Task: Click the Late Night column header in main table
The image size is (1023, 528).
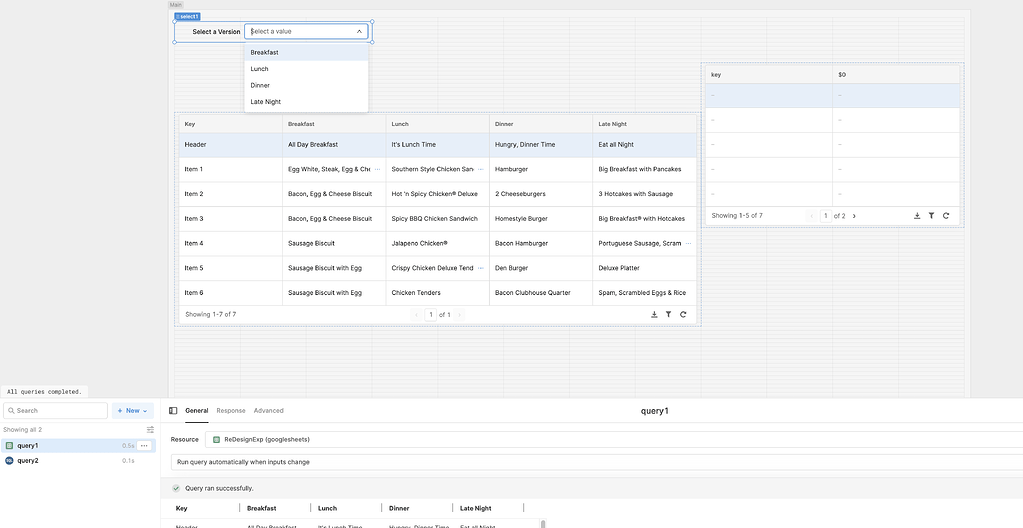Action: click(x=645, y=124)
